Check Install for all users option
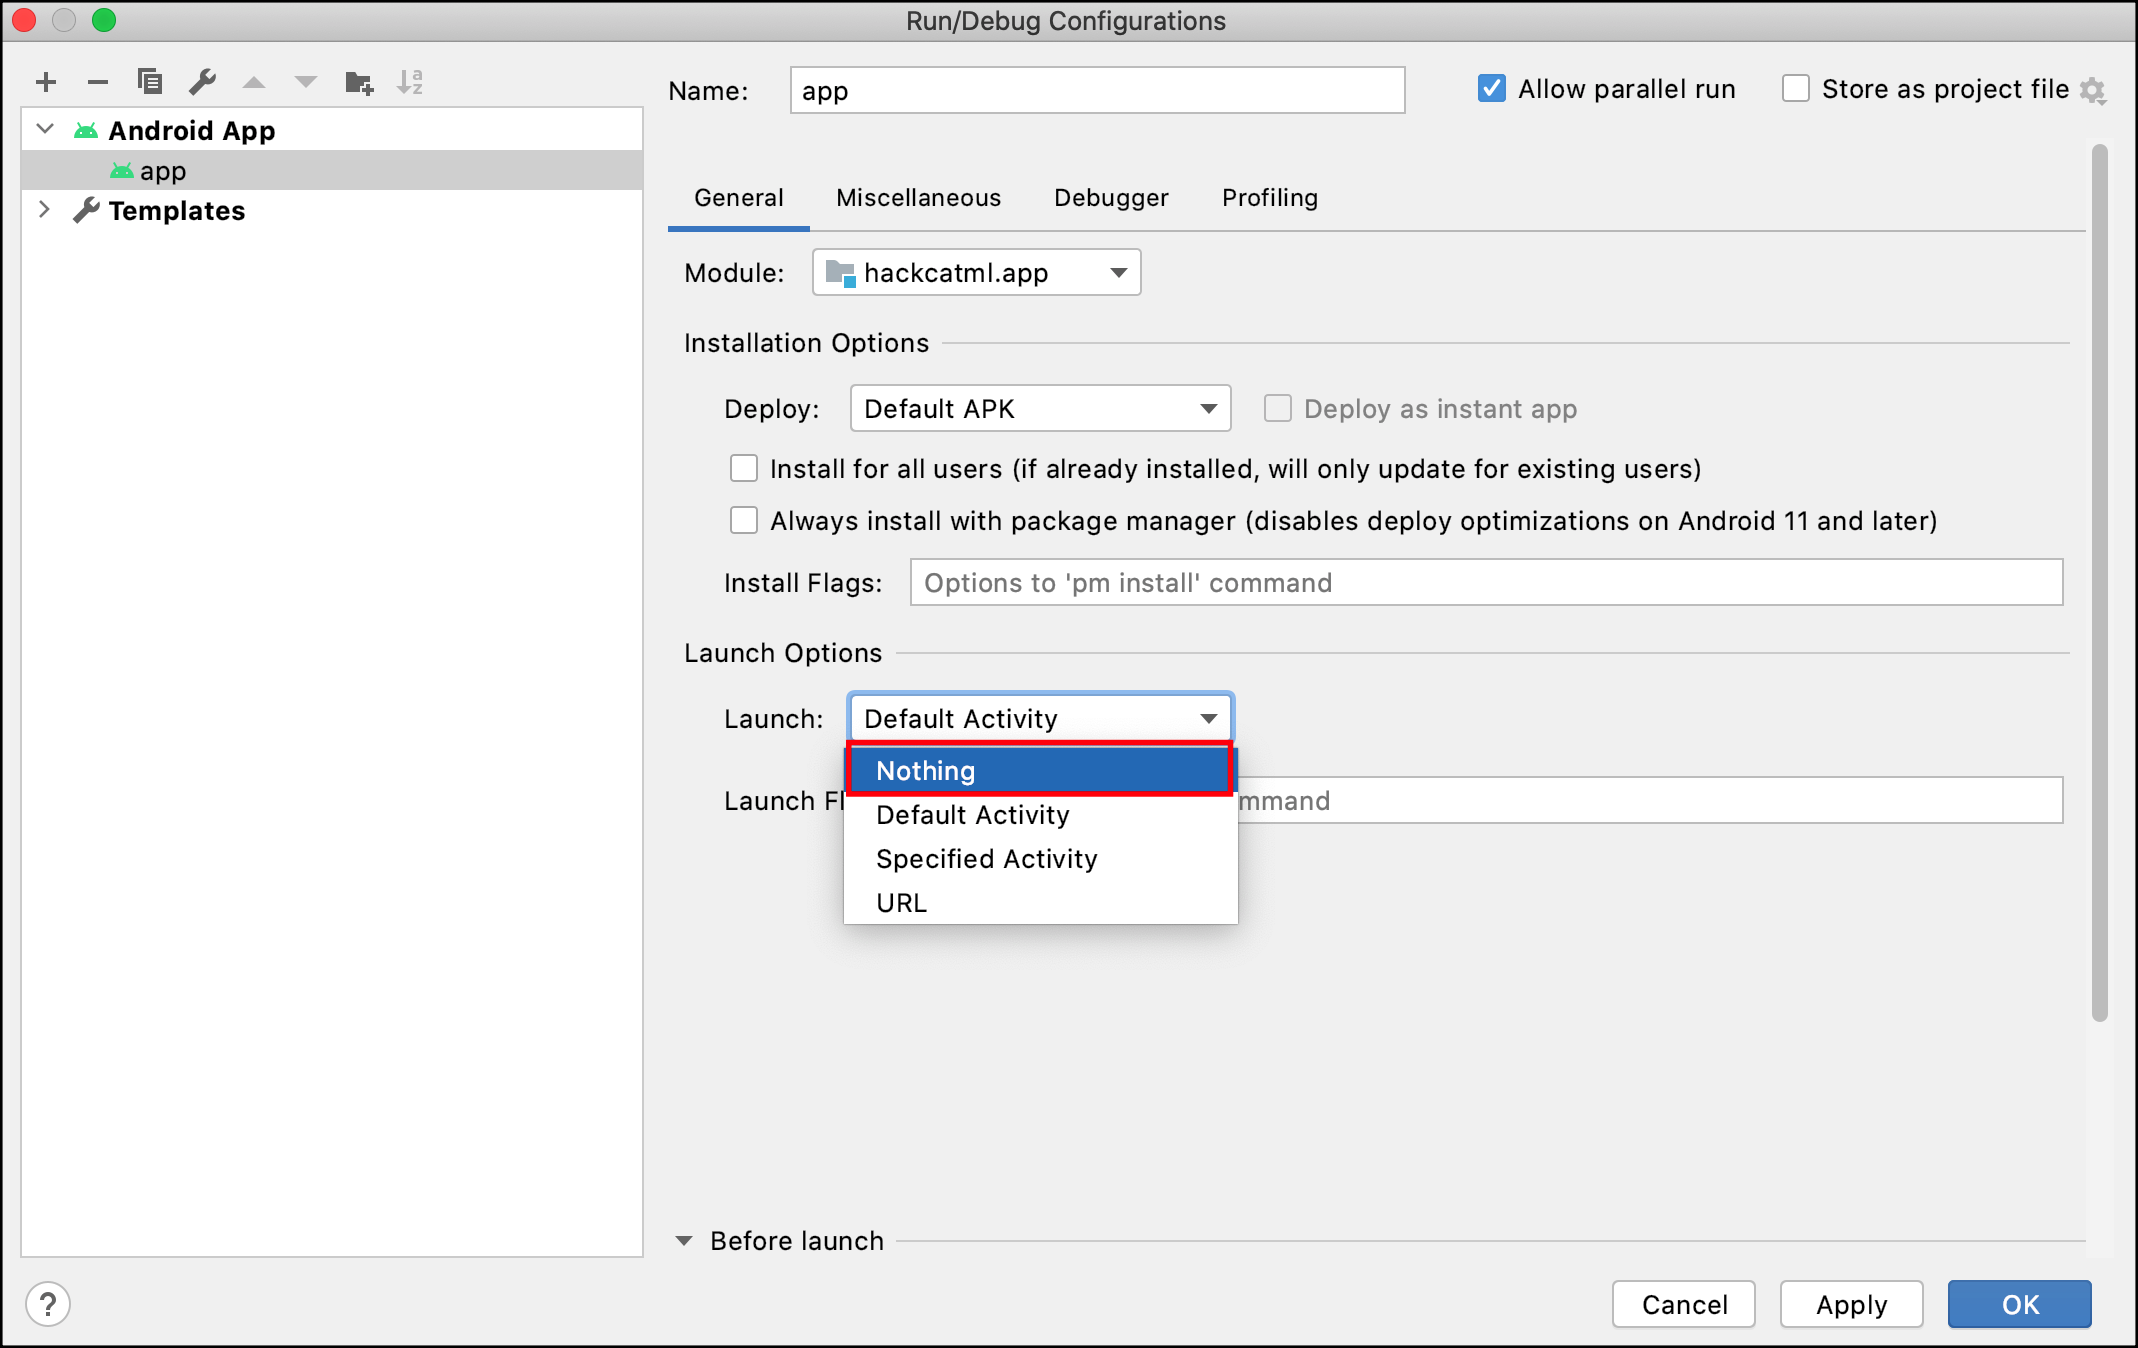2138x1348 pixels. click(744, 469)
